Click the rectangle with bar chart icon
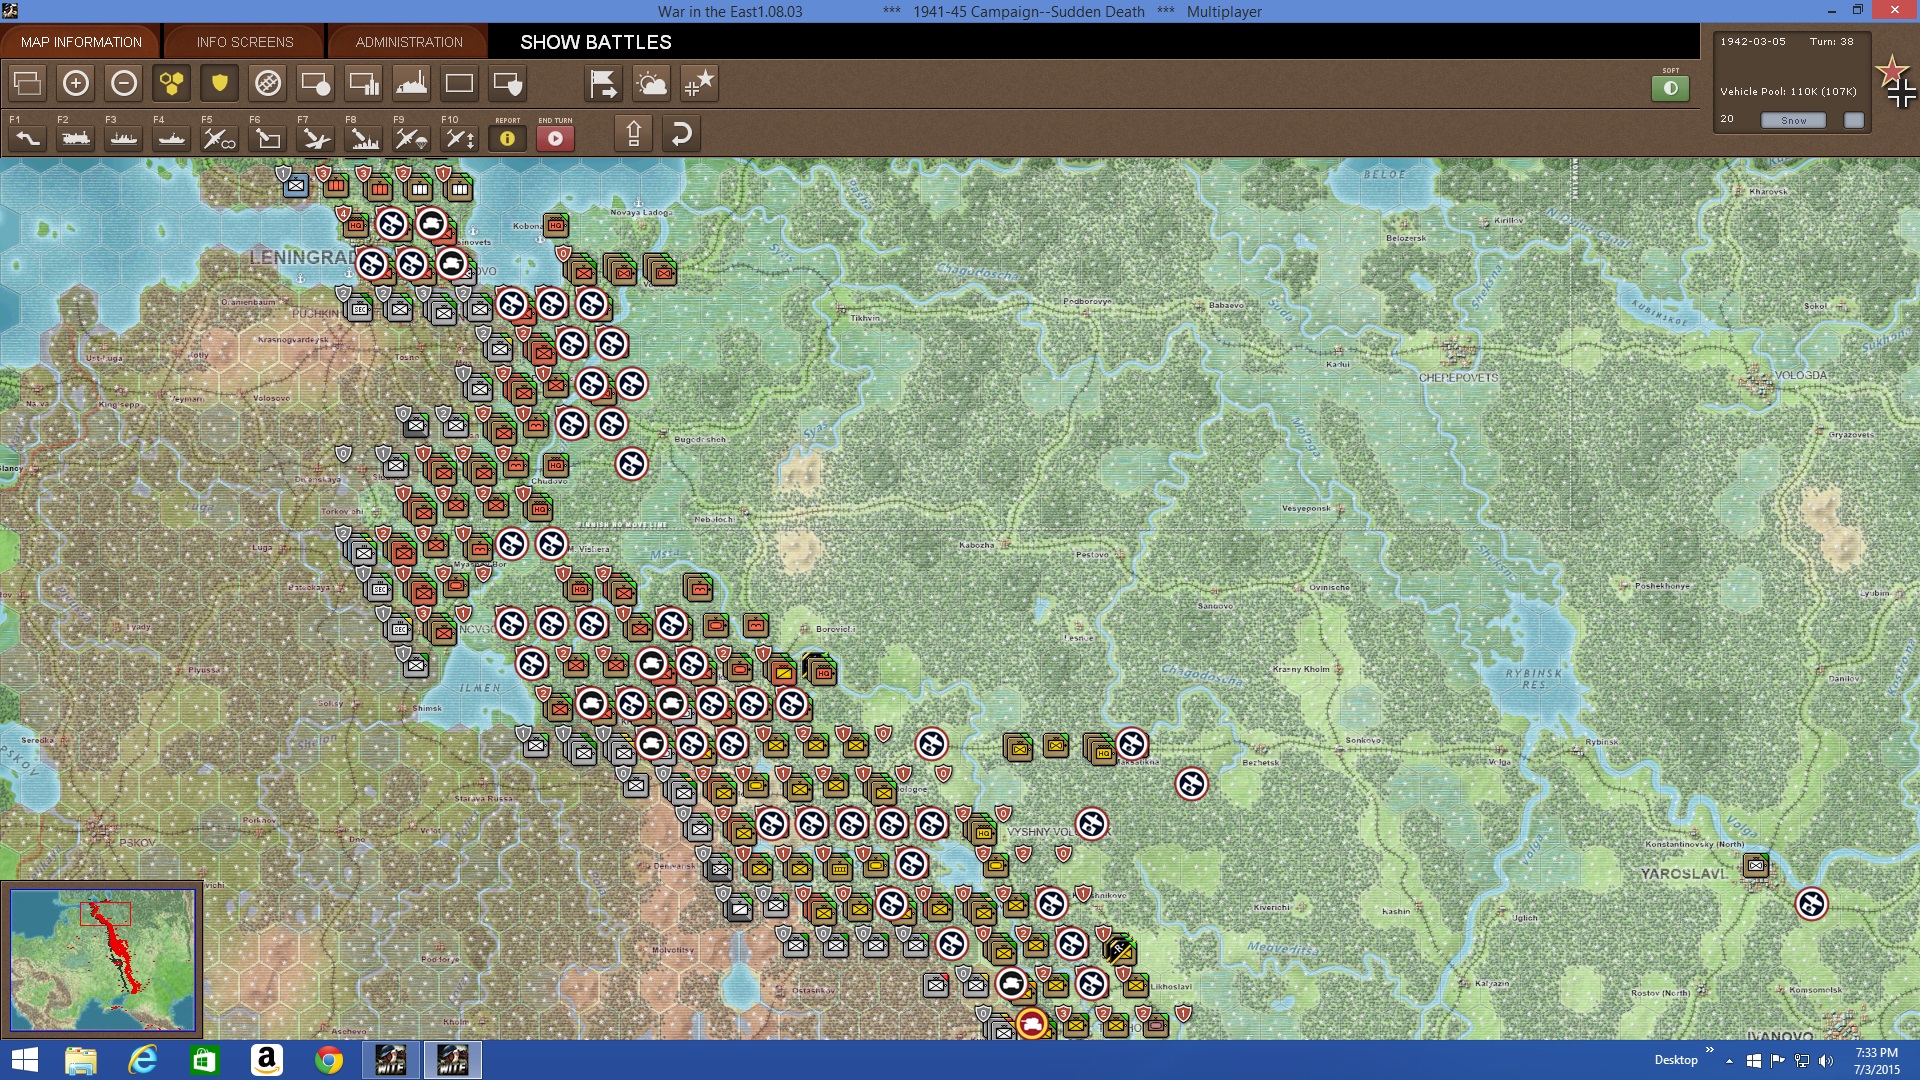Viewport: 1920px width, 1080px height. [x=364, y=83]
